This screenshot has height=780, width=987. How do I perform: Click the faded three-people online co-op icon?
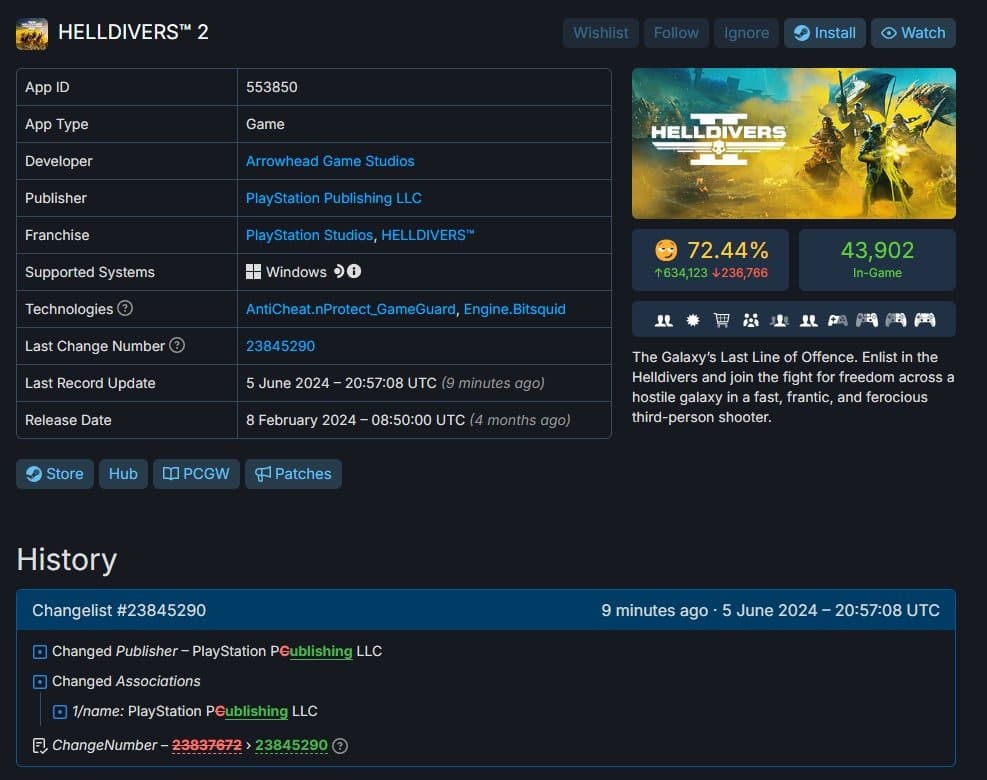pos(779,320)
